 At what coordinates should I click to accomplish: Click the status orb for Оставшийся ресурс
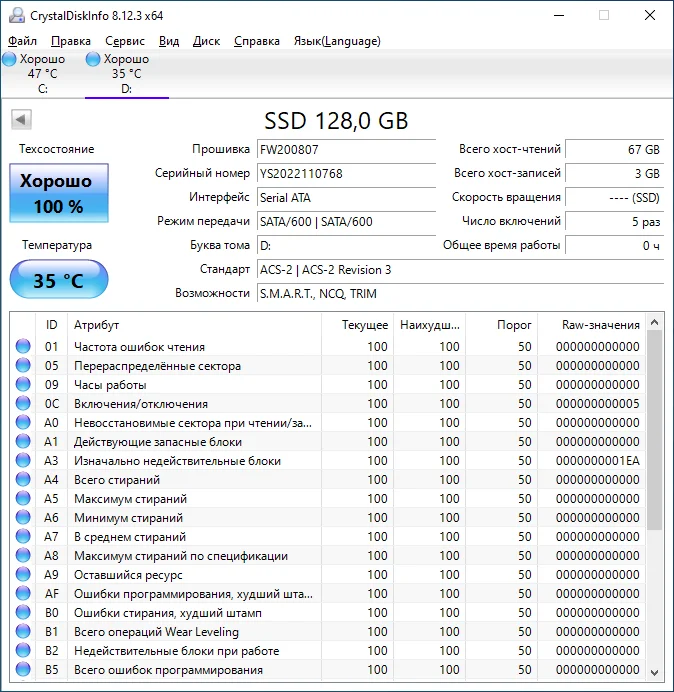coord(23,575)
